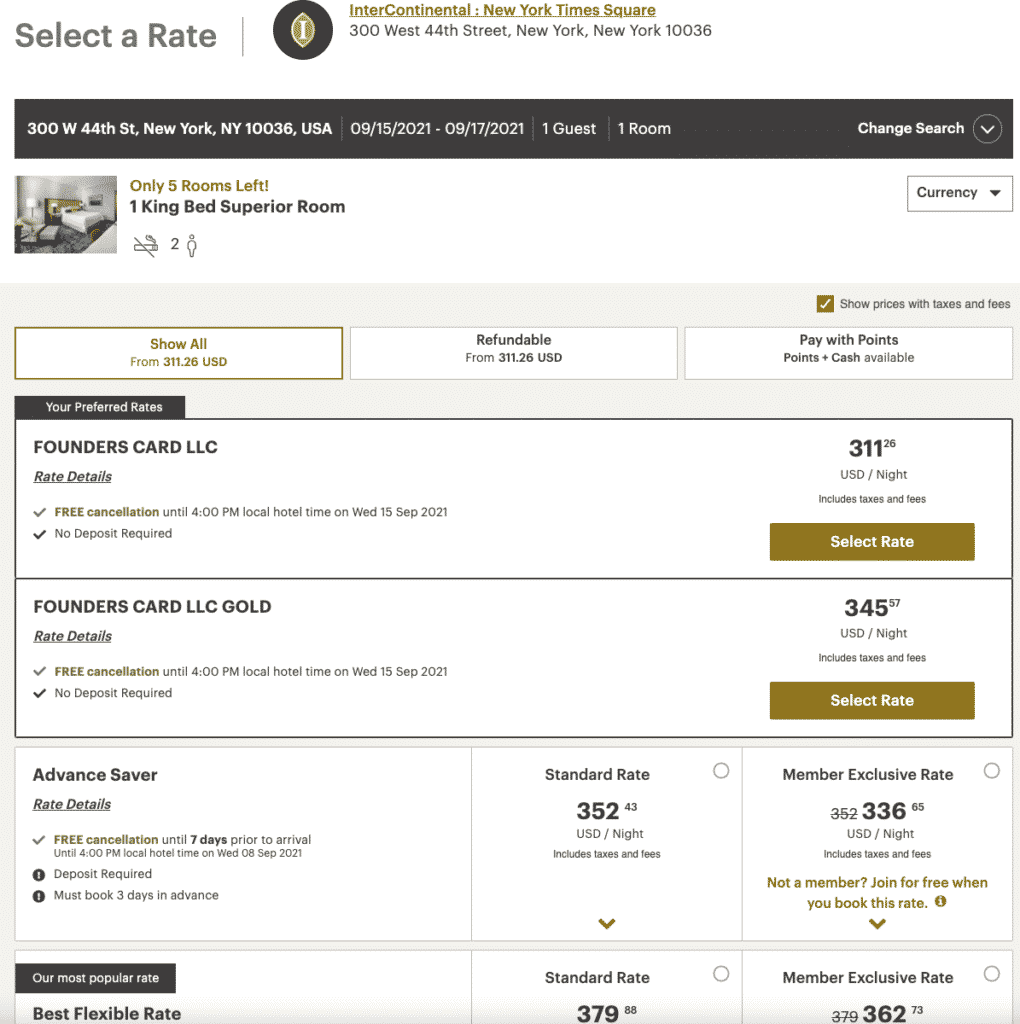Screen dimensions: 1020x1024
Task: Click the no-smoking icon under room name
Action: point(146,245)
